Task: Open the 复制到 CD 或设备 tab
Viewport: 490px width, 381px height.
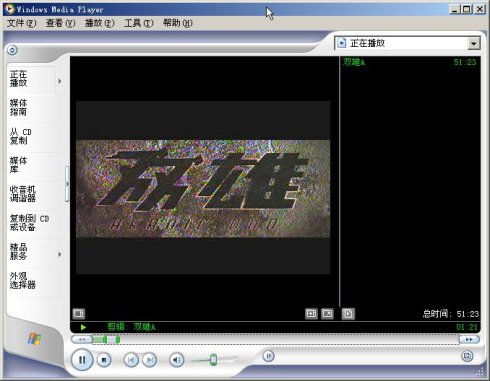Action: [x=31, y=223]
